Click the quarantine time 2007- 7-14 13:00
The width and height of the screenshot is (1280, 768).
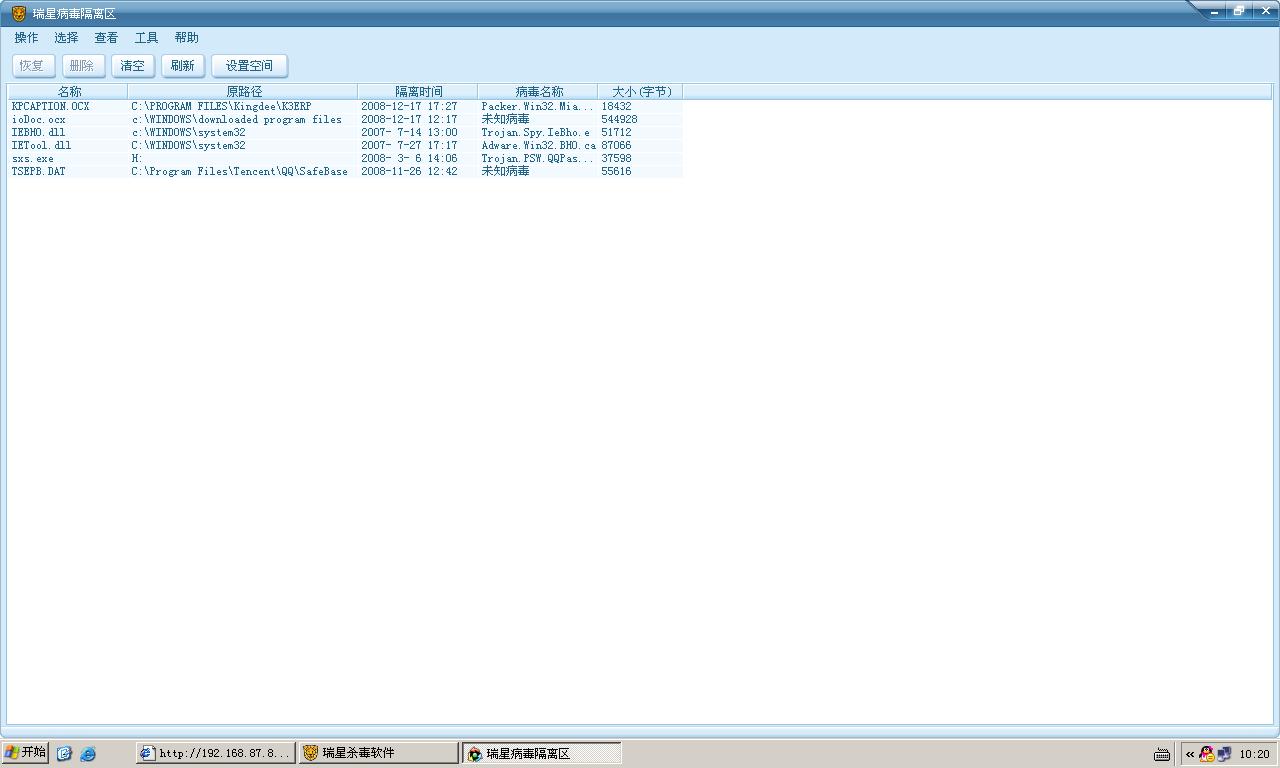coord(409,132)
